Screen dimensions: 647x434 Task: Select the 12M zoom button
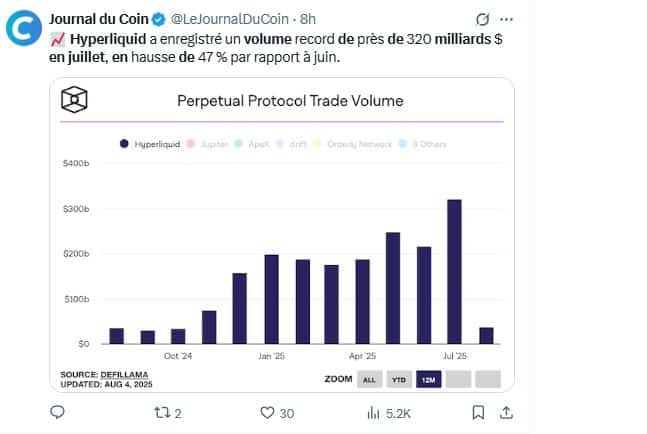tap(429, 380)
